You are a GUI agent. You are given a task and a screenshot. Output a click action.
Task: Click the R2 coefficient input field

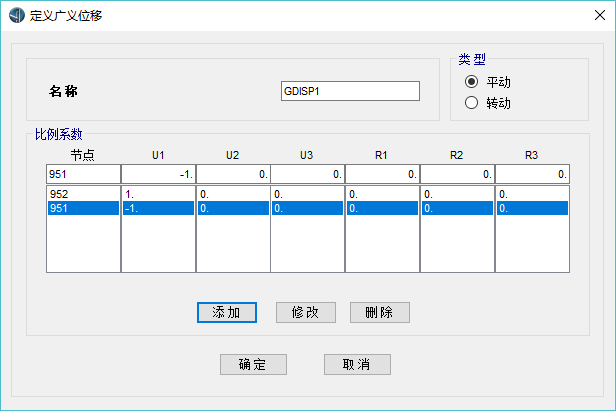pos(458,174)
